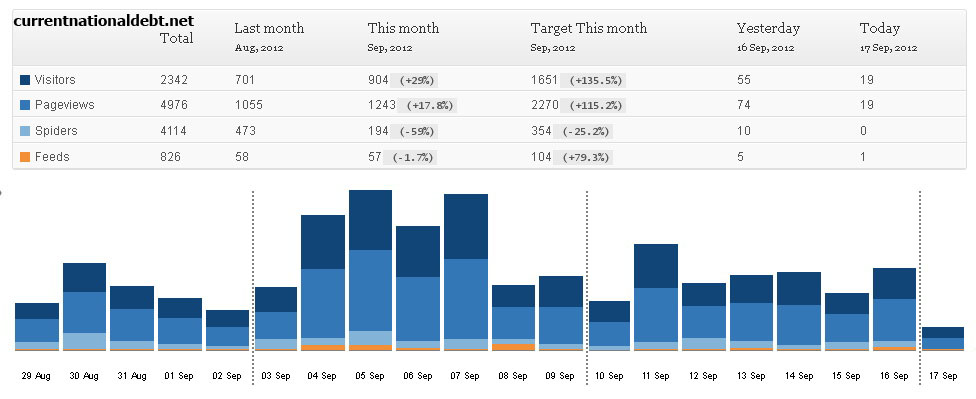Click the Visitors row label
976x399 pixels.
55,80
